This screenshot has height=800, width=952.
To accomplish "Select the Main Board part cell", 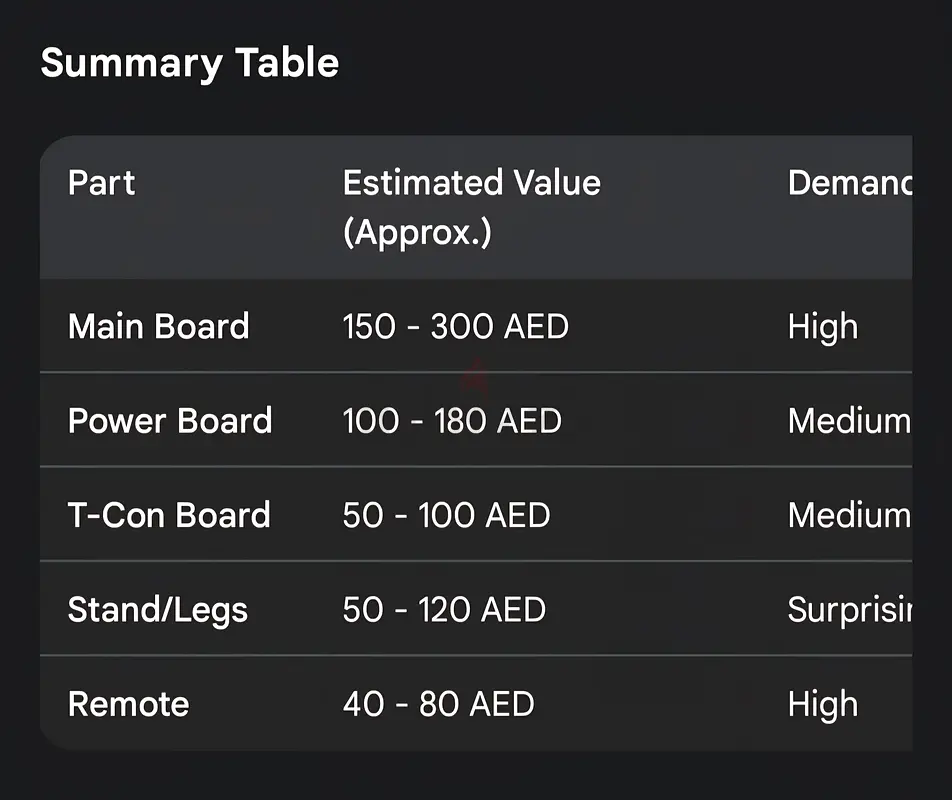I will [x=158, y=327].
